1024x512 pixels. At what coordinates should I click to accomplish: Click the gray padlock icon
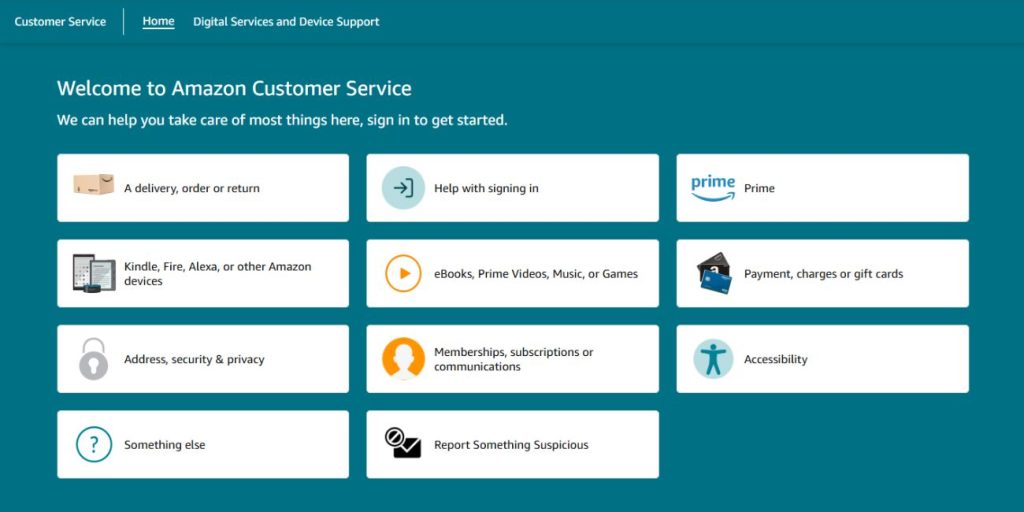(x=93, y=359)
